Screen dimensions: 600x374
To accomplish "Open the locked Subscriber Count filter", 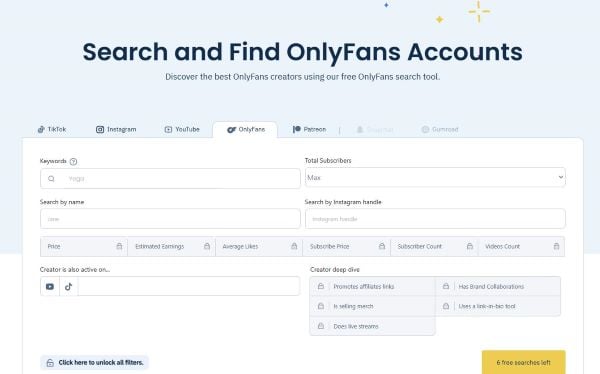I will tap(434, 247).
